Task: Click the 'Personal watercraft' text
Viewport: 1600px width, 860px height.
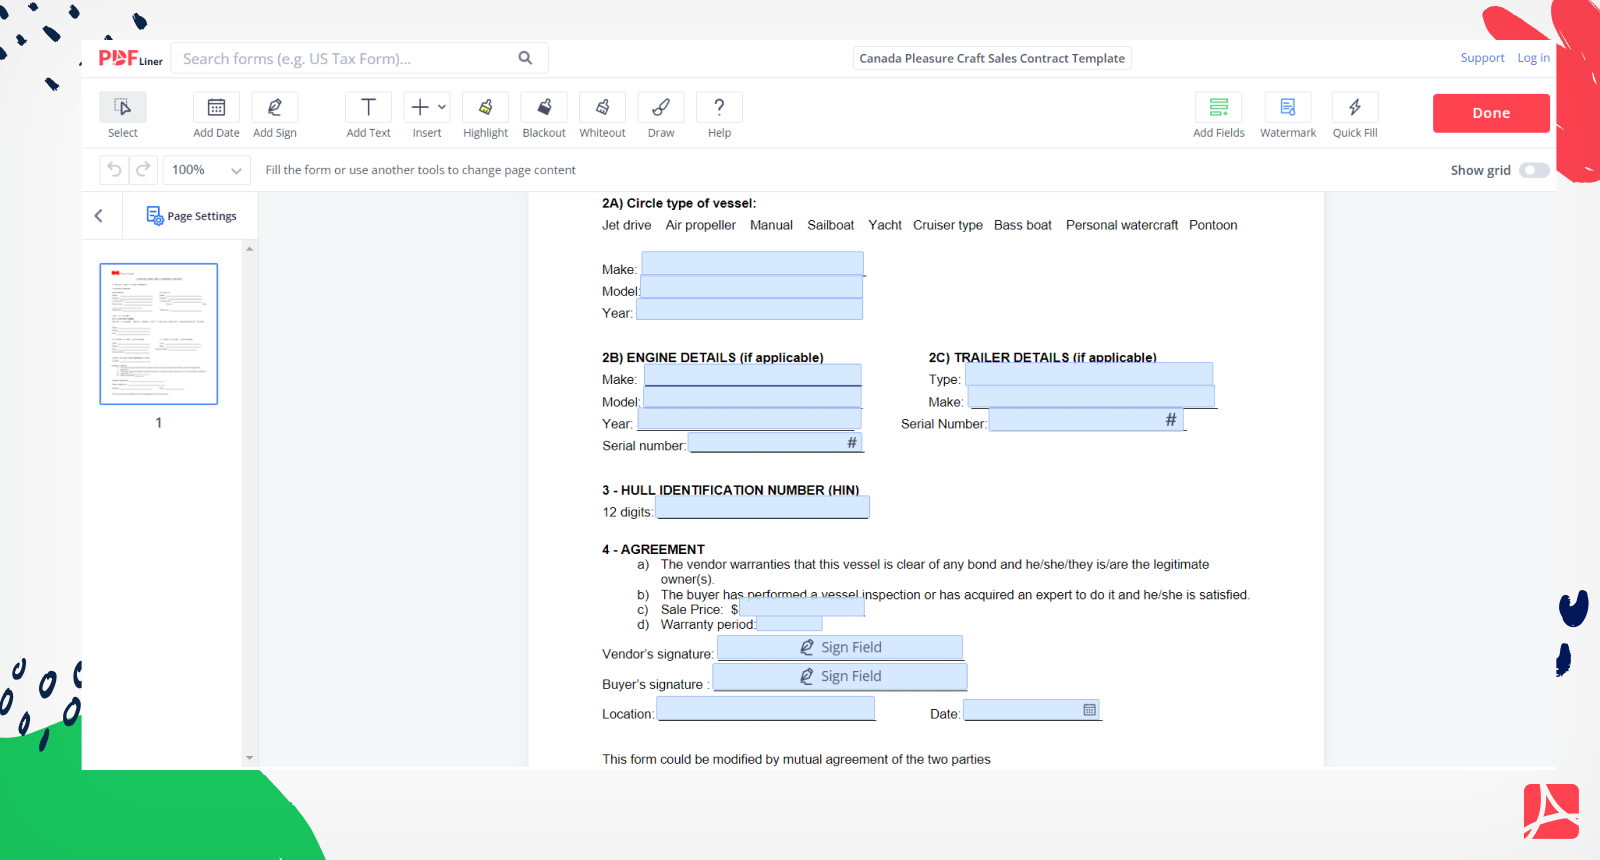Action: (x=1122, y=225)
